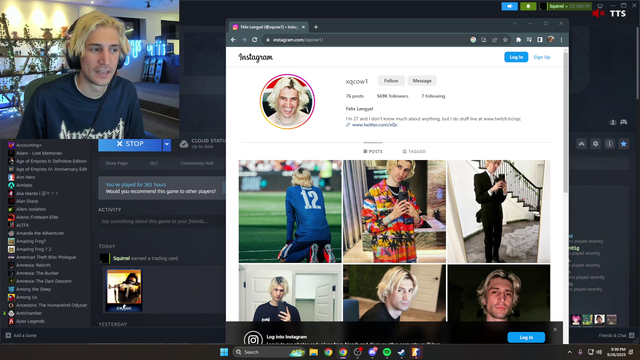
Task: Open Chrome side panel icon
Action: point(540,40)
